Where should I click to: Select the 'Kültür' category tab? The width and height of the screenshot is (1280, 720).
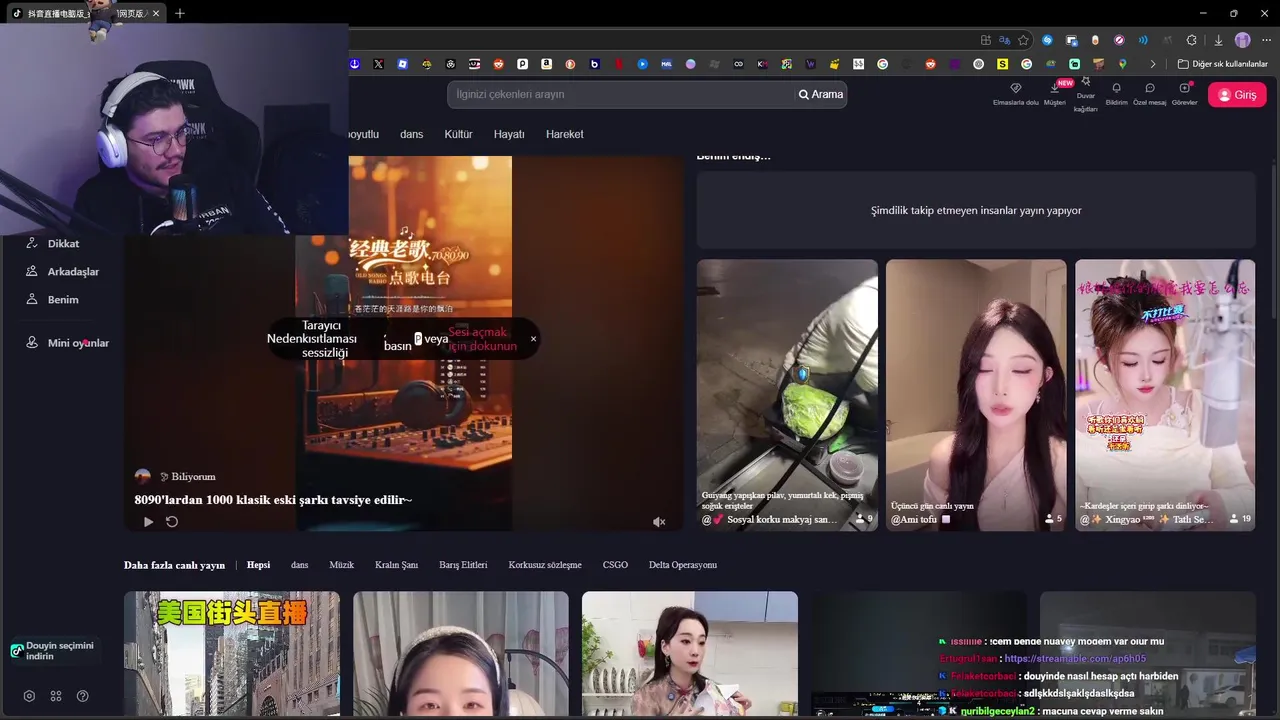458,134
